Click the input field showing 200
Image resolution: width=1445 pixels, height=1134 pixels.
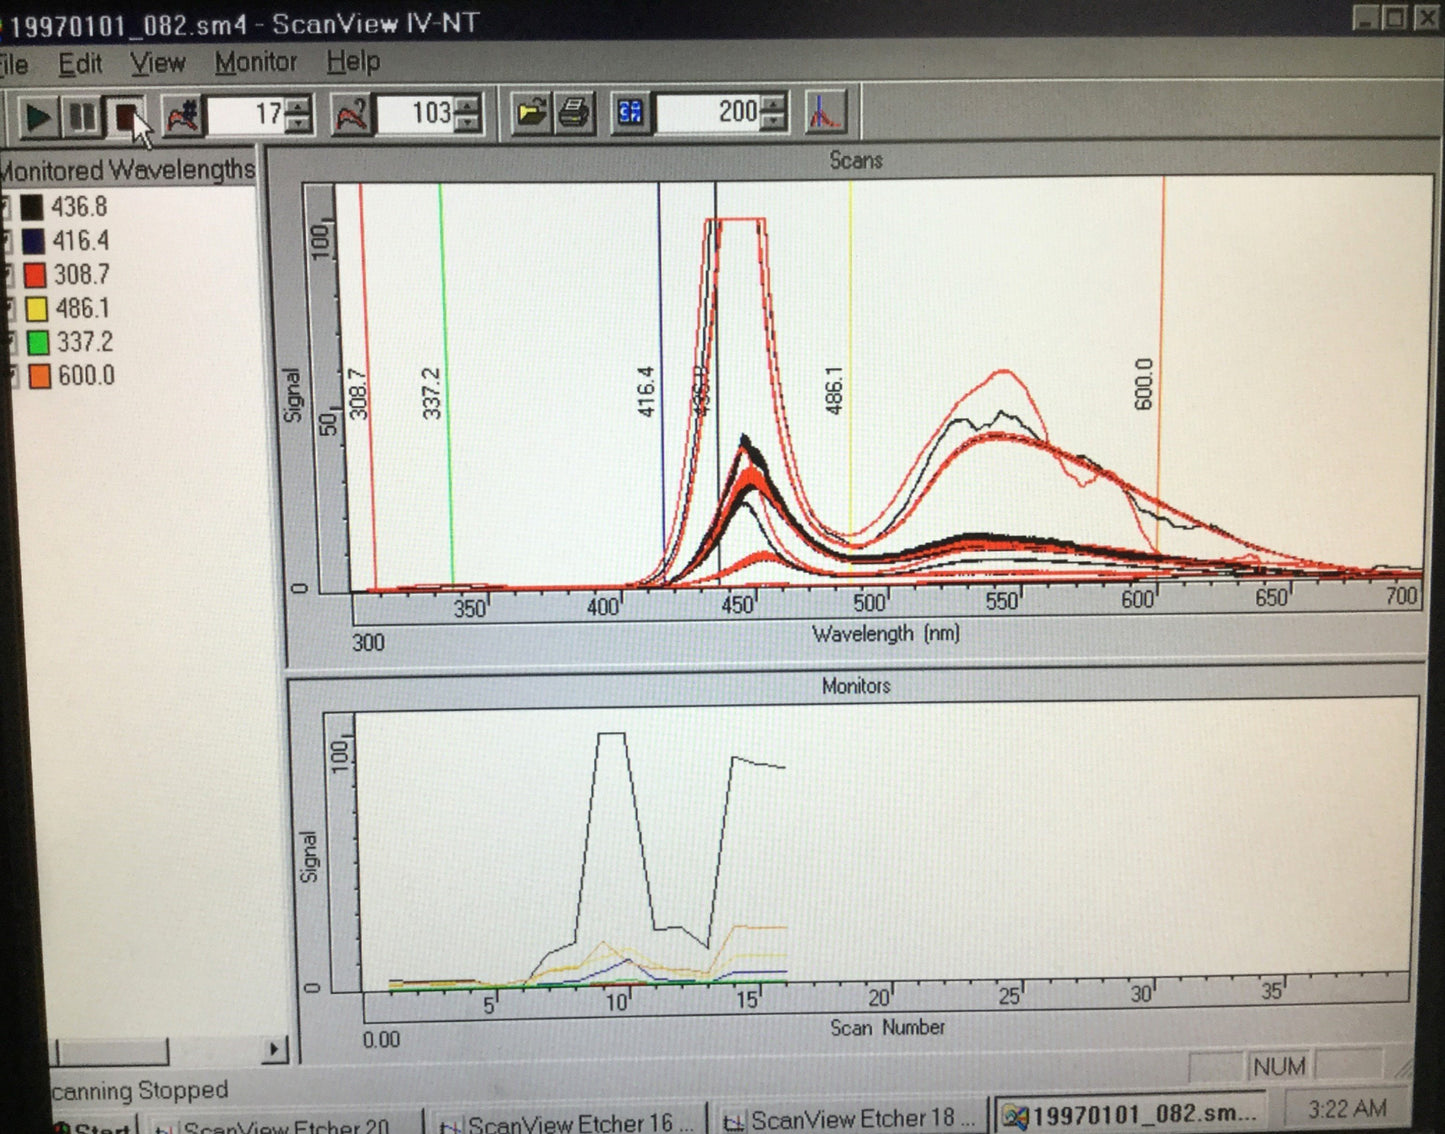point(707,112)
